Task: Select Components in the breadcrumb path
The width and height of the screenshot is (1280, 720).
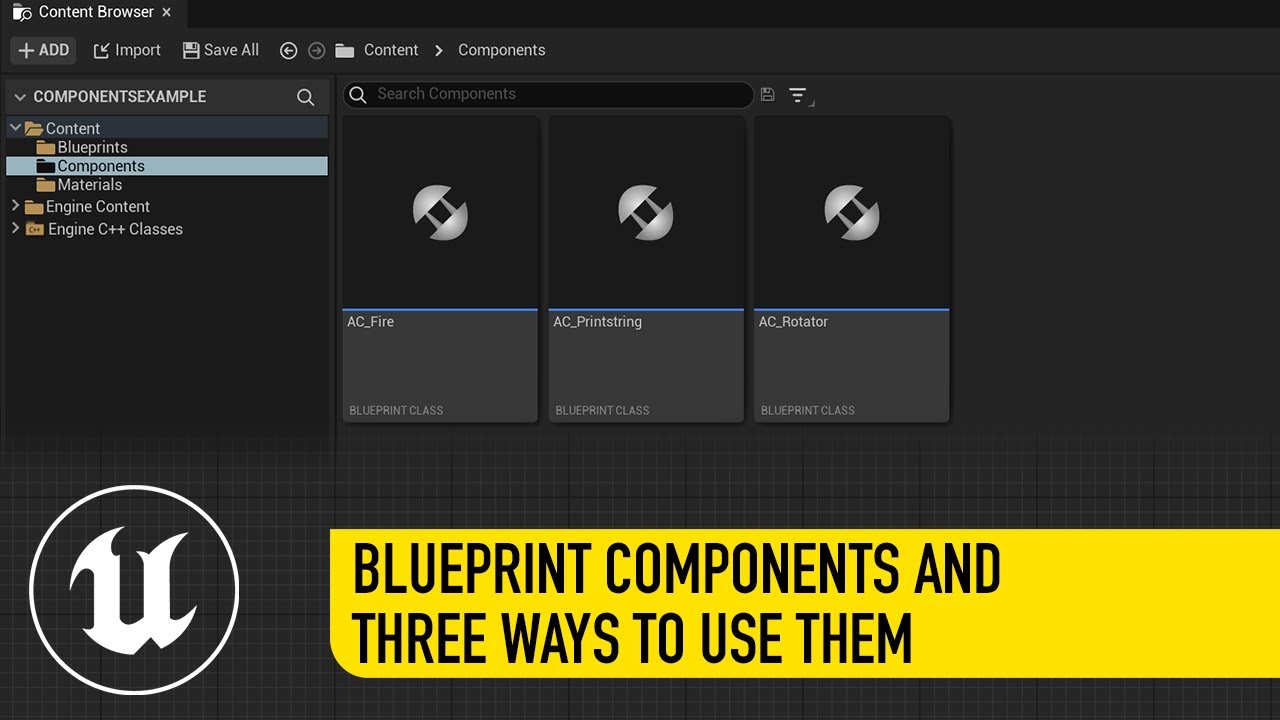Action: tap(502, 50)
